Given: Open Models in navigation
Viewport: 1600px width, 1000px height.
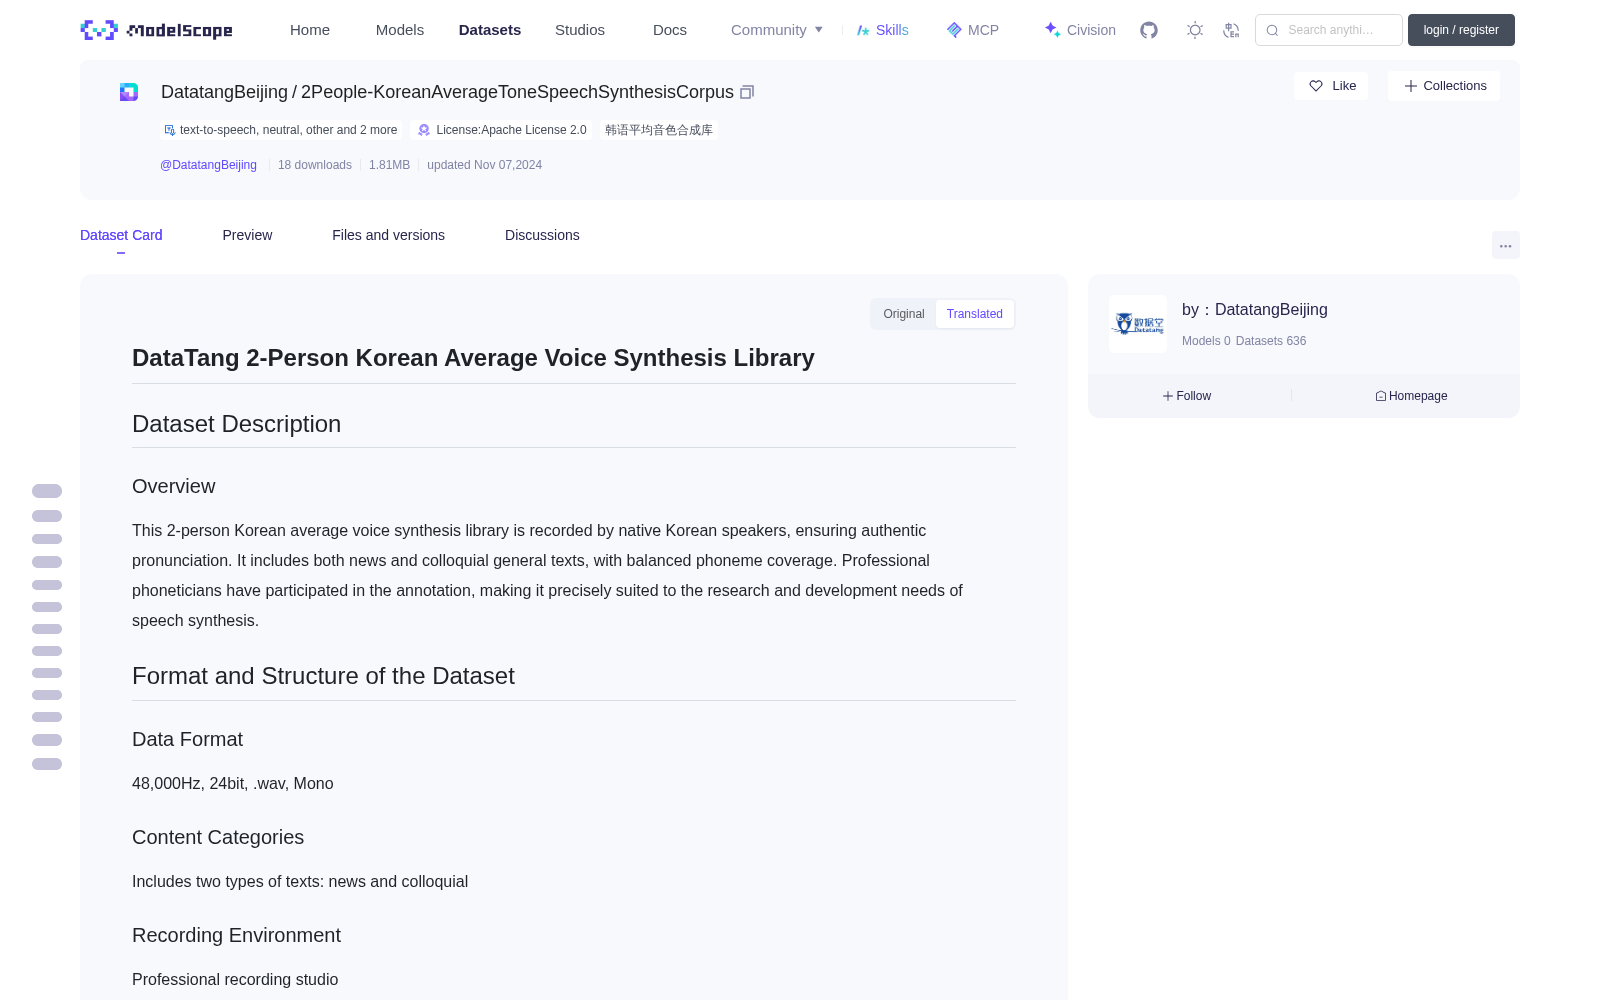Looking at the screenshot, I should tap(400, 30).
